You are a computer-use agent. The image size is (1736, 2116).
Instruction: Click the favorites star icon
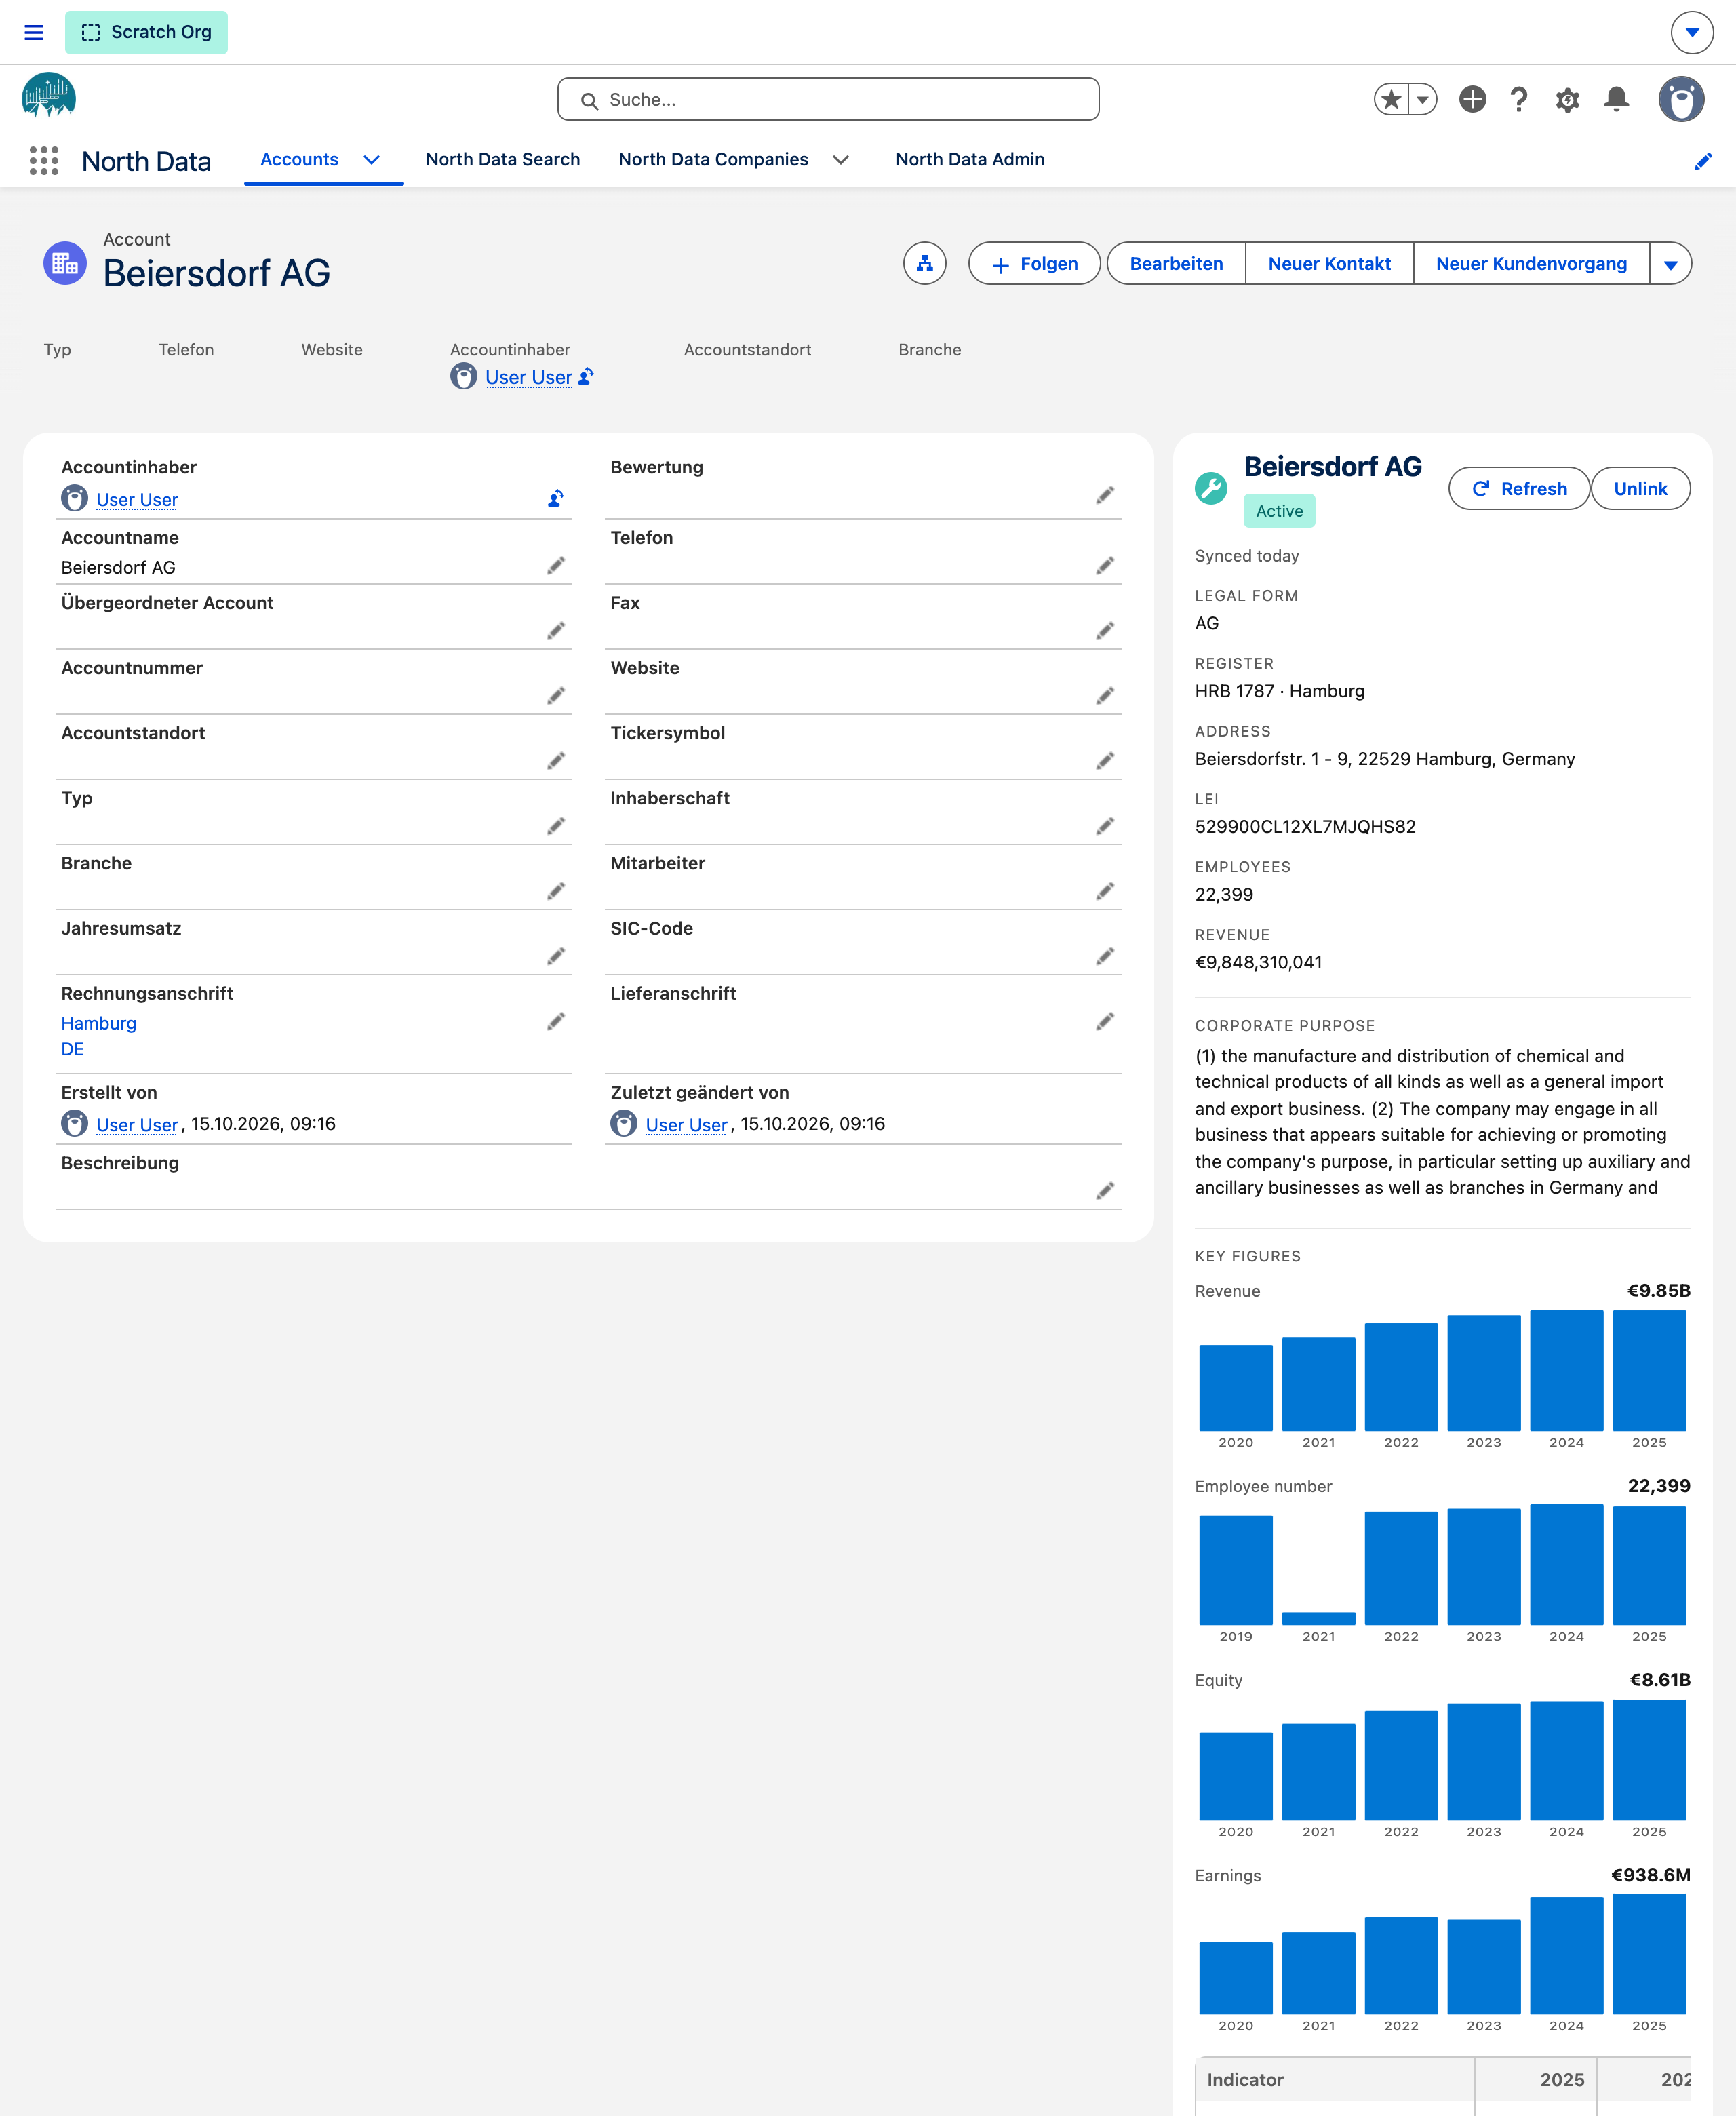1391,99
